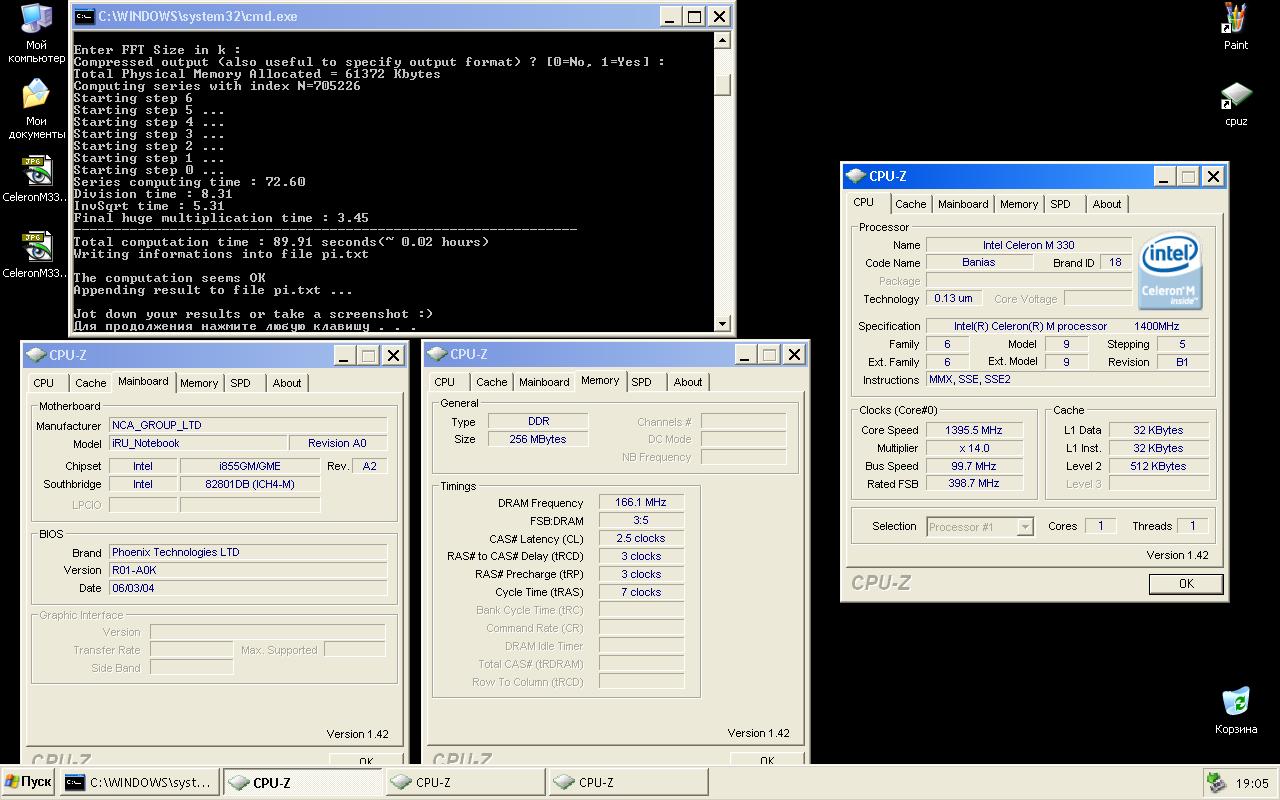Activate the first CPU-Z taskbar button
The image size is (1280, 800).
pos(303,782)
